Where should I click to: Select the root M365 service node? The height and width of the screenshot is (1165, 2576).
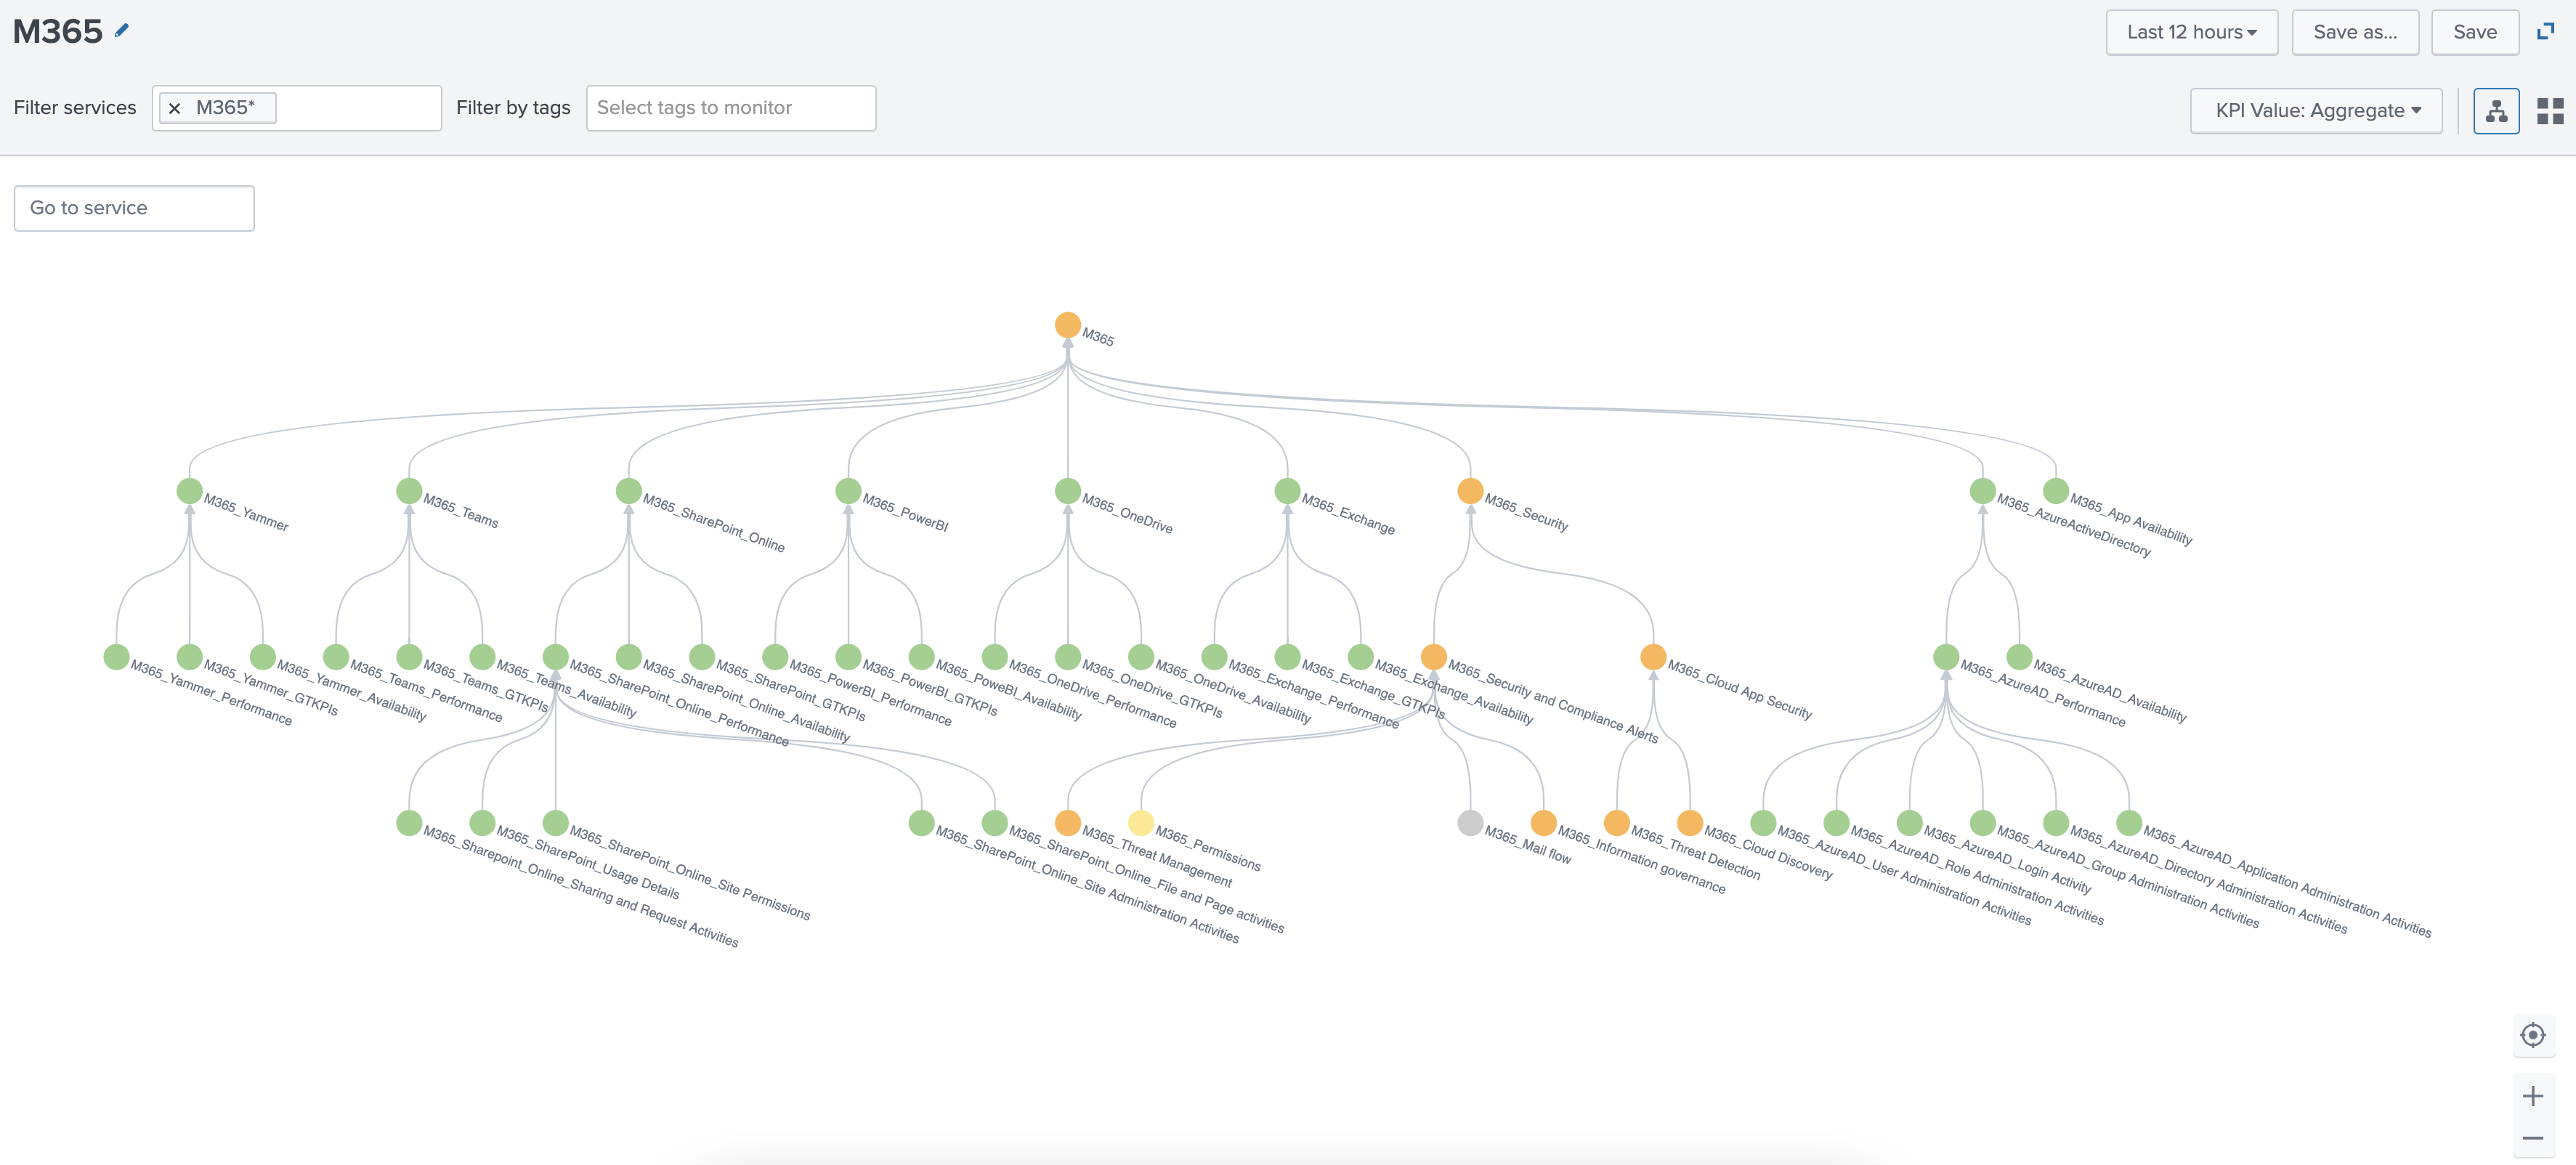click(1068, 325)
